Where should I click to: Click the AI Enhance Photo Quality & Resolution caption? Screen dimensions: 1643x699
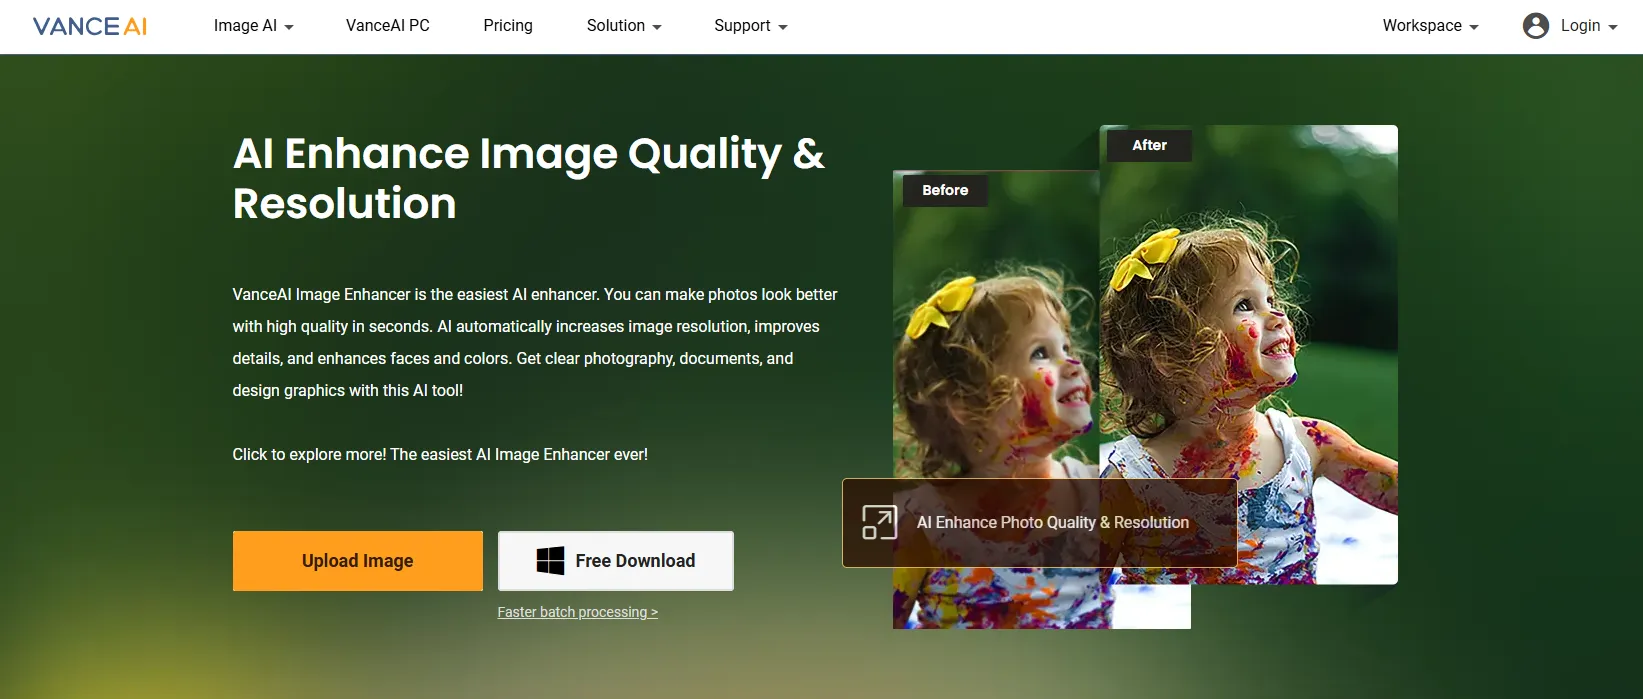1052,522
